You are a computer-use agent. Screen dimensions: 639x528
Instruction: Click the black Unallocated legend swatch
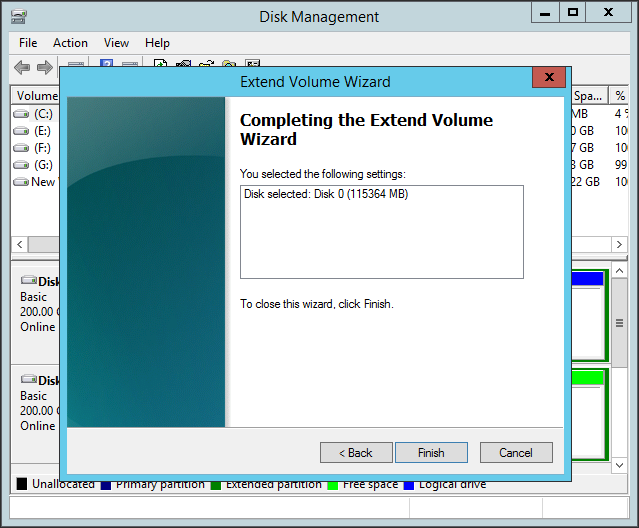click(x=22, y=484)
